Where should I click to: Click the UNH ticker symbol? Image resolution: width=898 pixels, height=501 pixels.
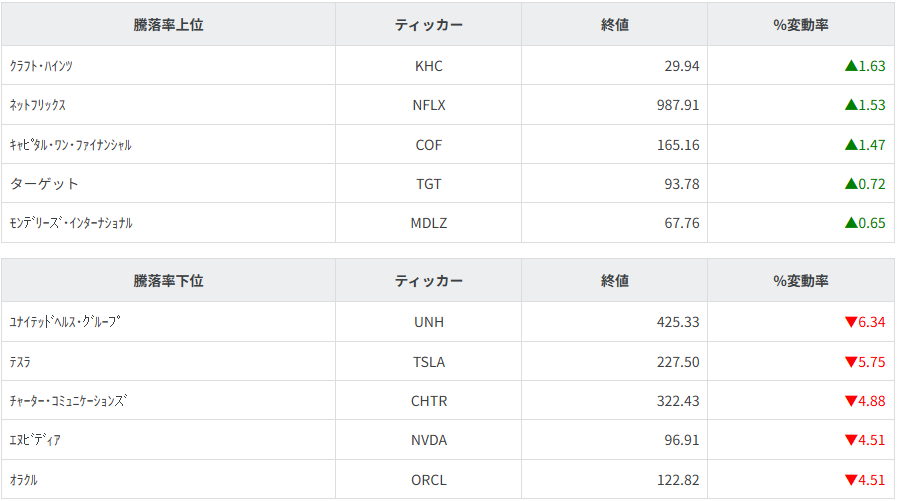coord(428,322)
